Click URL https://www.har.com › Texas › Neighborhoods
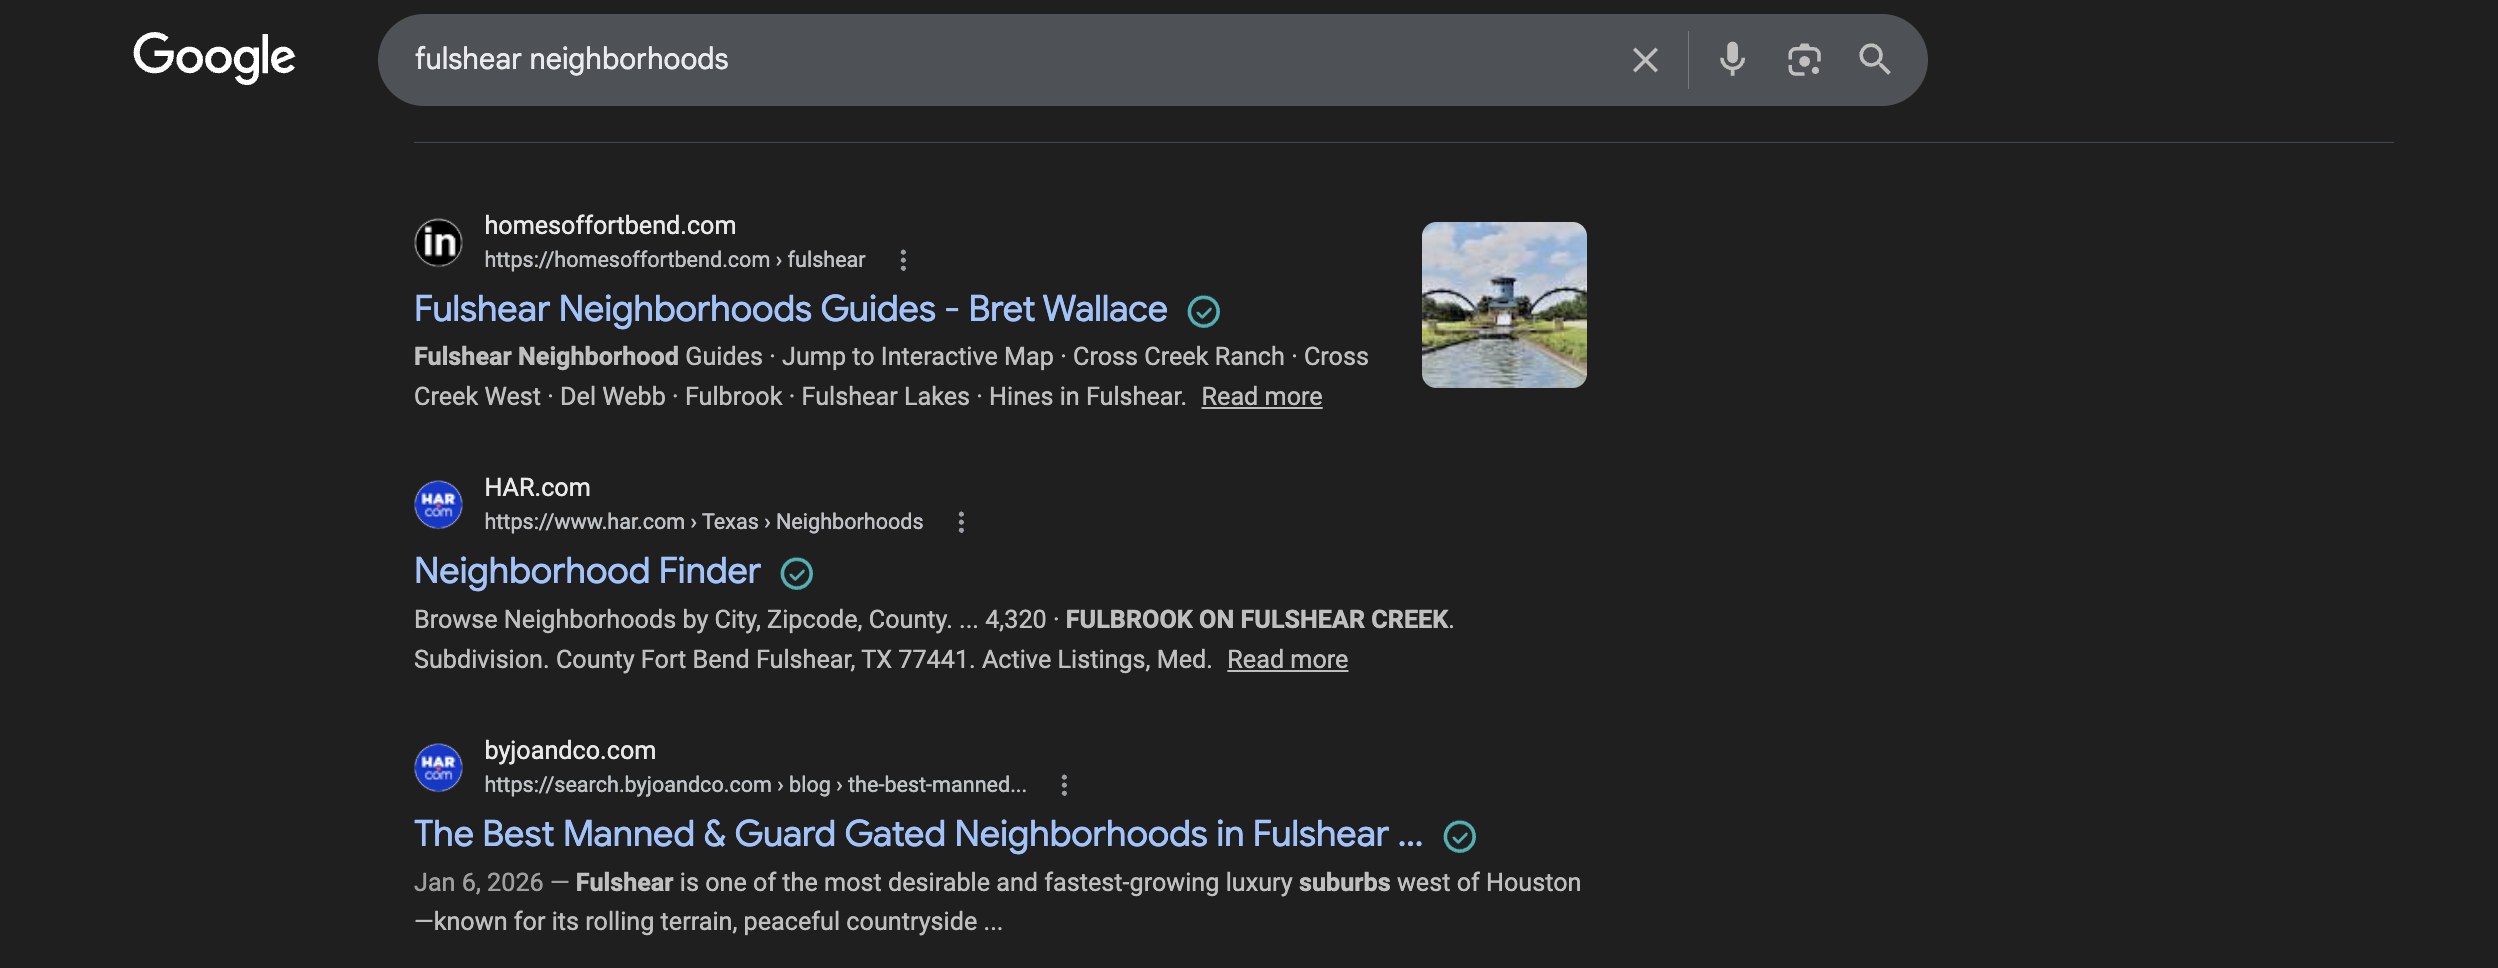Image resolution: width=2498 pixels, height=968 pixels. coord(703,522)
